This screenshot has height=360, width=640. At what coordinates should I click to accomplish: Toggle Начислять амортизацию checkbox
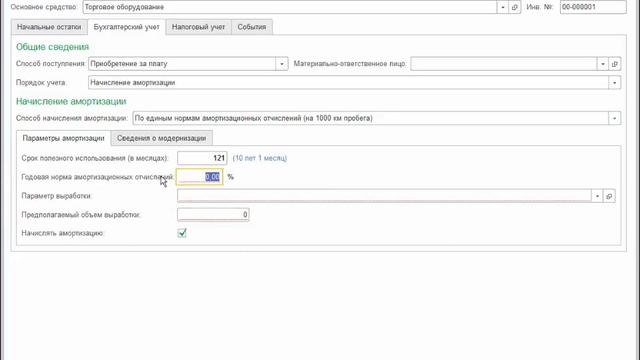(x=182, y=233)
